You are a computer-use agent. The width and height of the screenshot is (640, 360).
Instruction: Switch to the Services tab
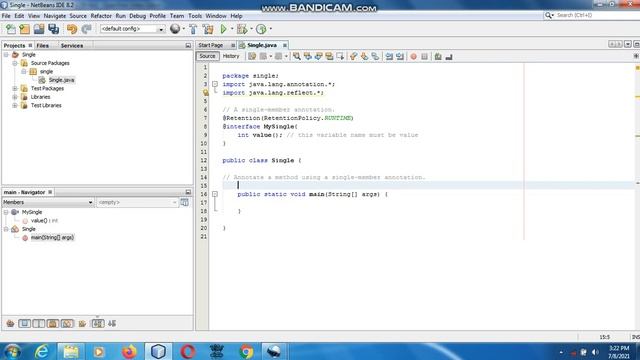coord(72,45)
